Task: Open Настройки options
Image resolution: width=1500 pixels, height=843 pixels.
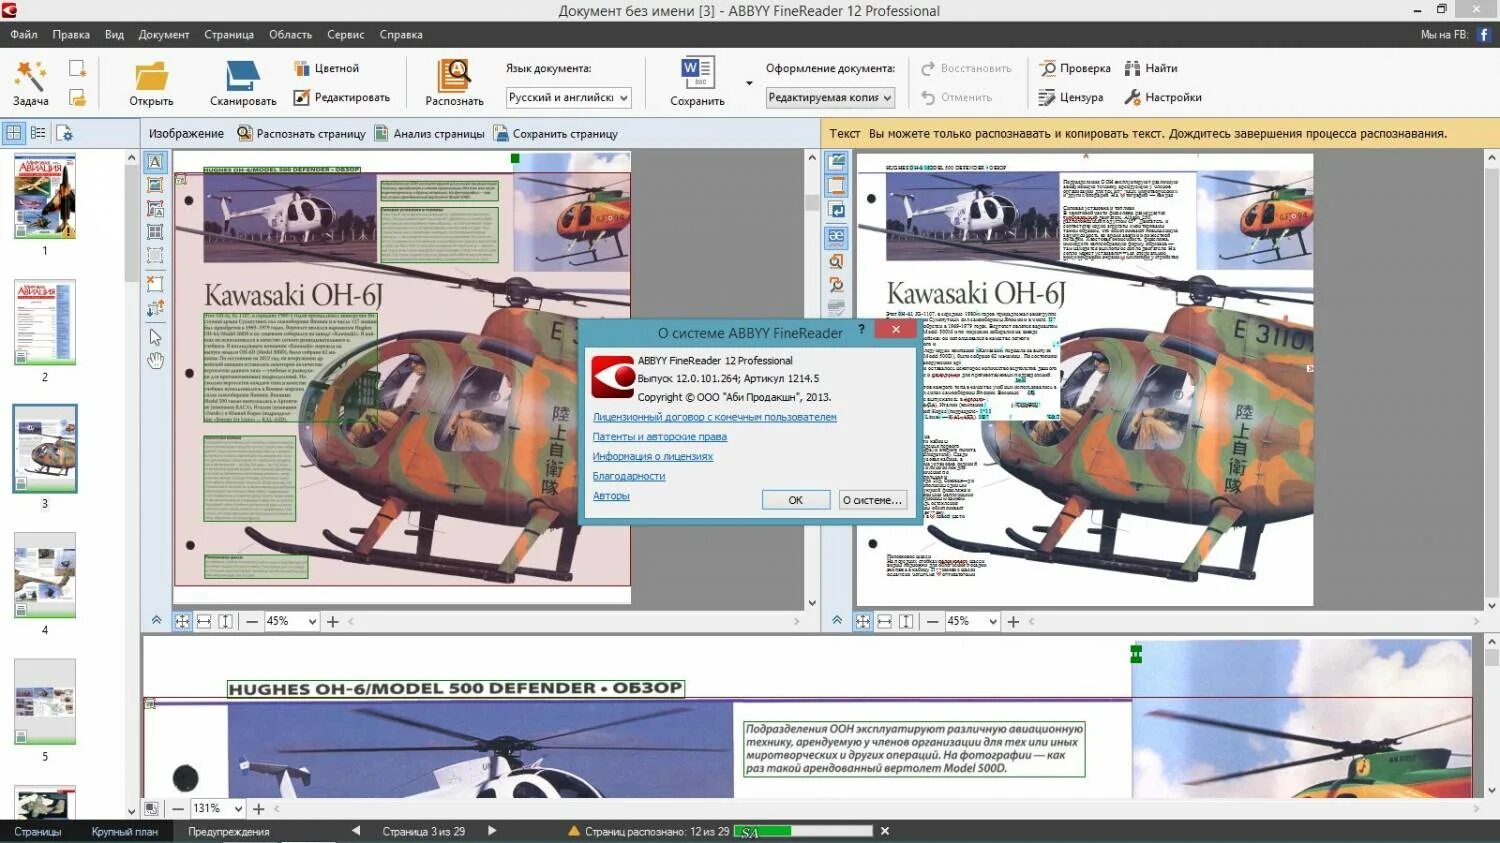Action: (1163, 97)
